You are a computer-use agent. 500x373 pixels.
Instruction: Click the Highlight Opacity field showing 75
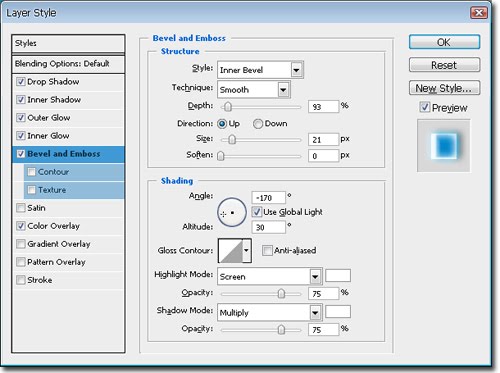(323, 293)
